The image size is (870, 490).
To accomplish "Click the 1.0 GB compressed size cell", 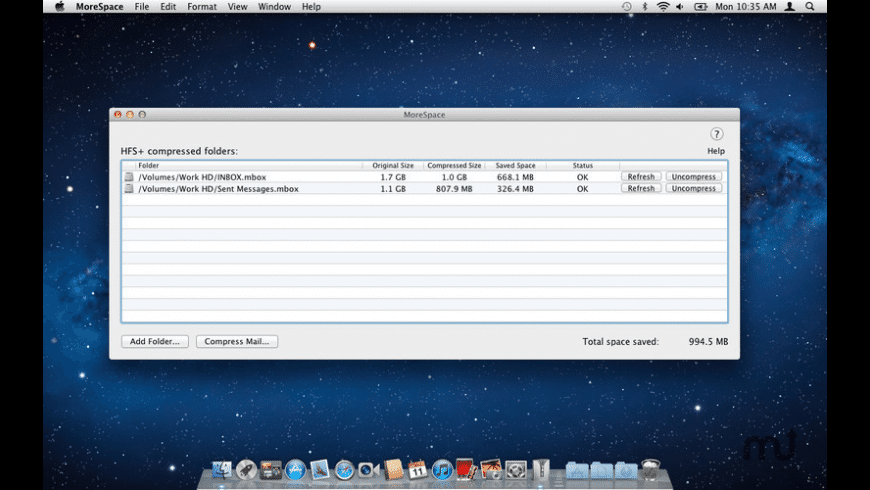I will click(x=454, y=177).
